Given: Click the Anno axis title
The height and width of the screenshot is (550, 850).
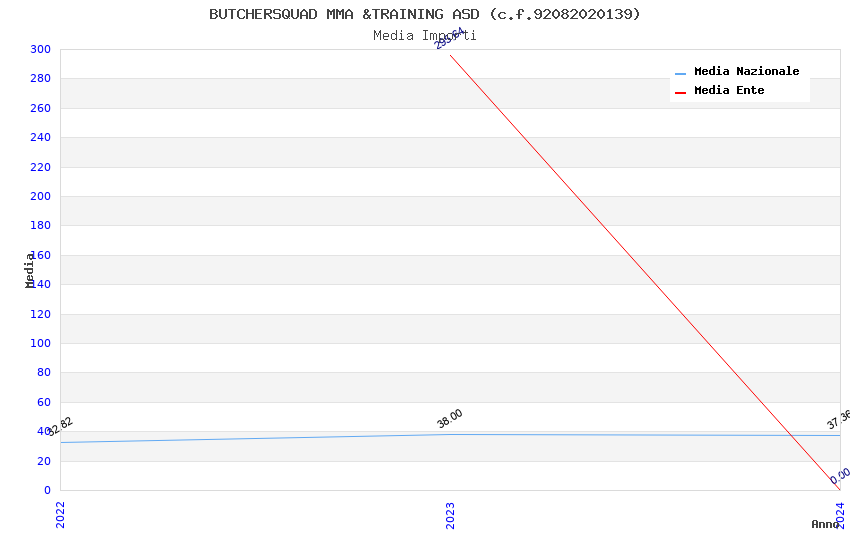Looking at the screenshot, I should tap(825, 525).
